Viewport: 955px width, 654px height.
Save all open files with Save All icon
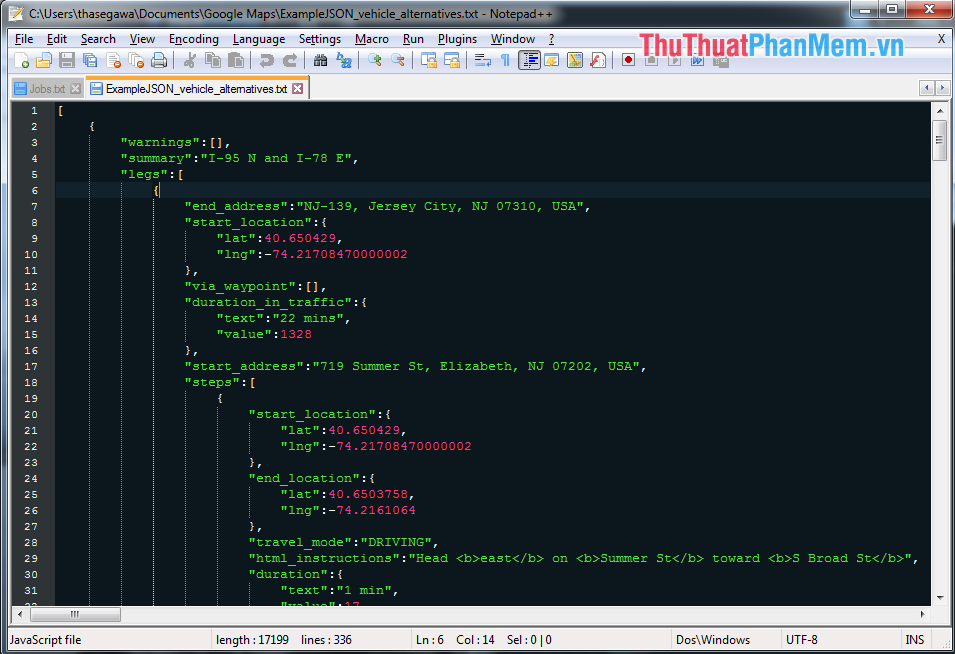pos(91,60)
